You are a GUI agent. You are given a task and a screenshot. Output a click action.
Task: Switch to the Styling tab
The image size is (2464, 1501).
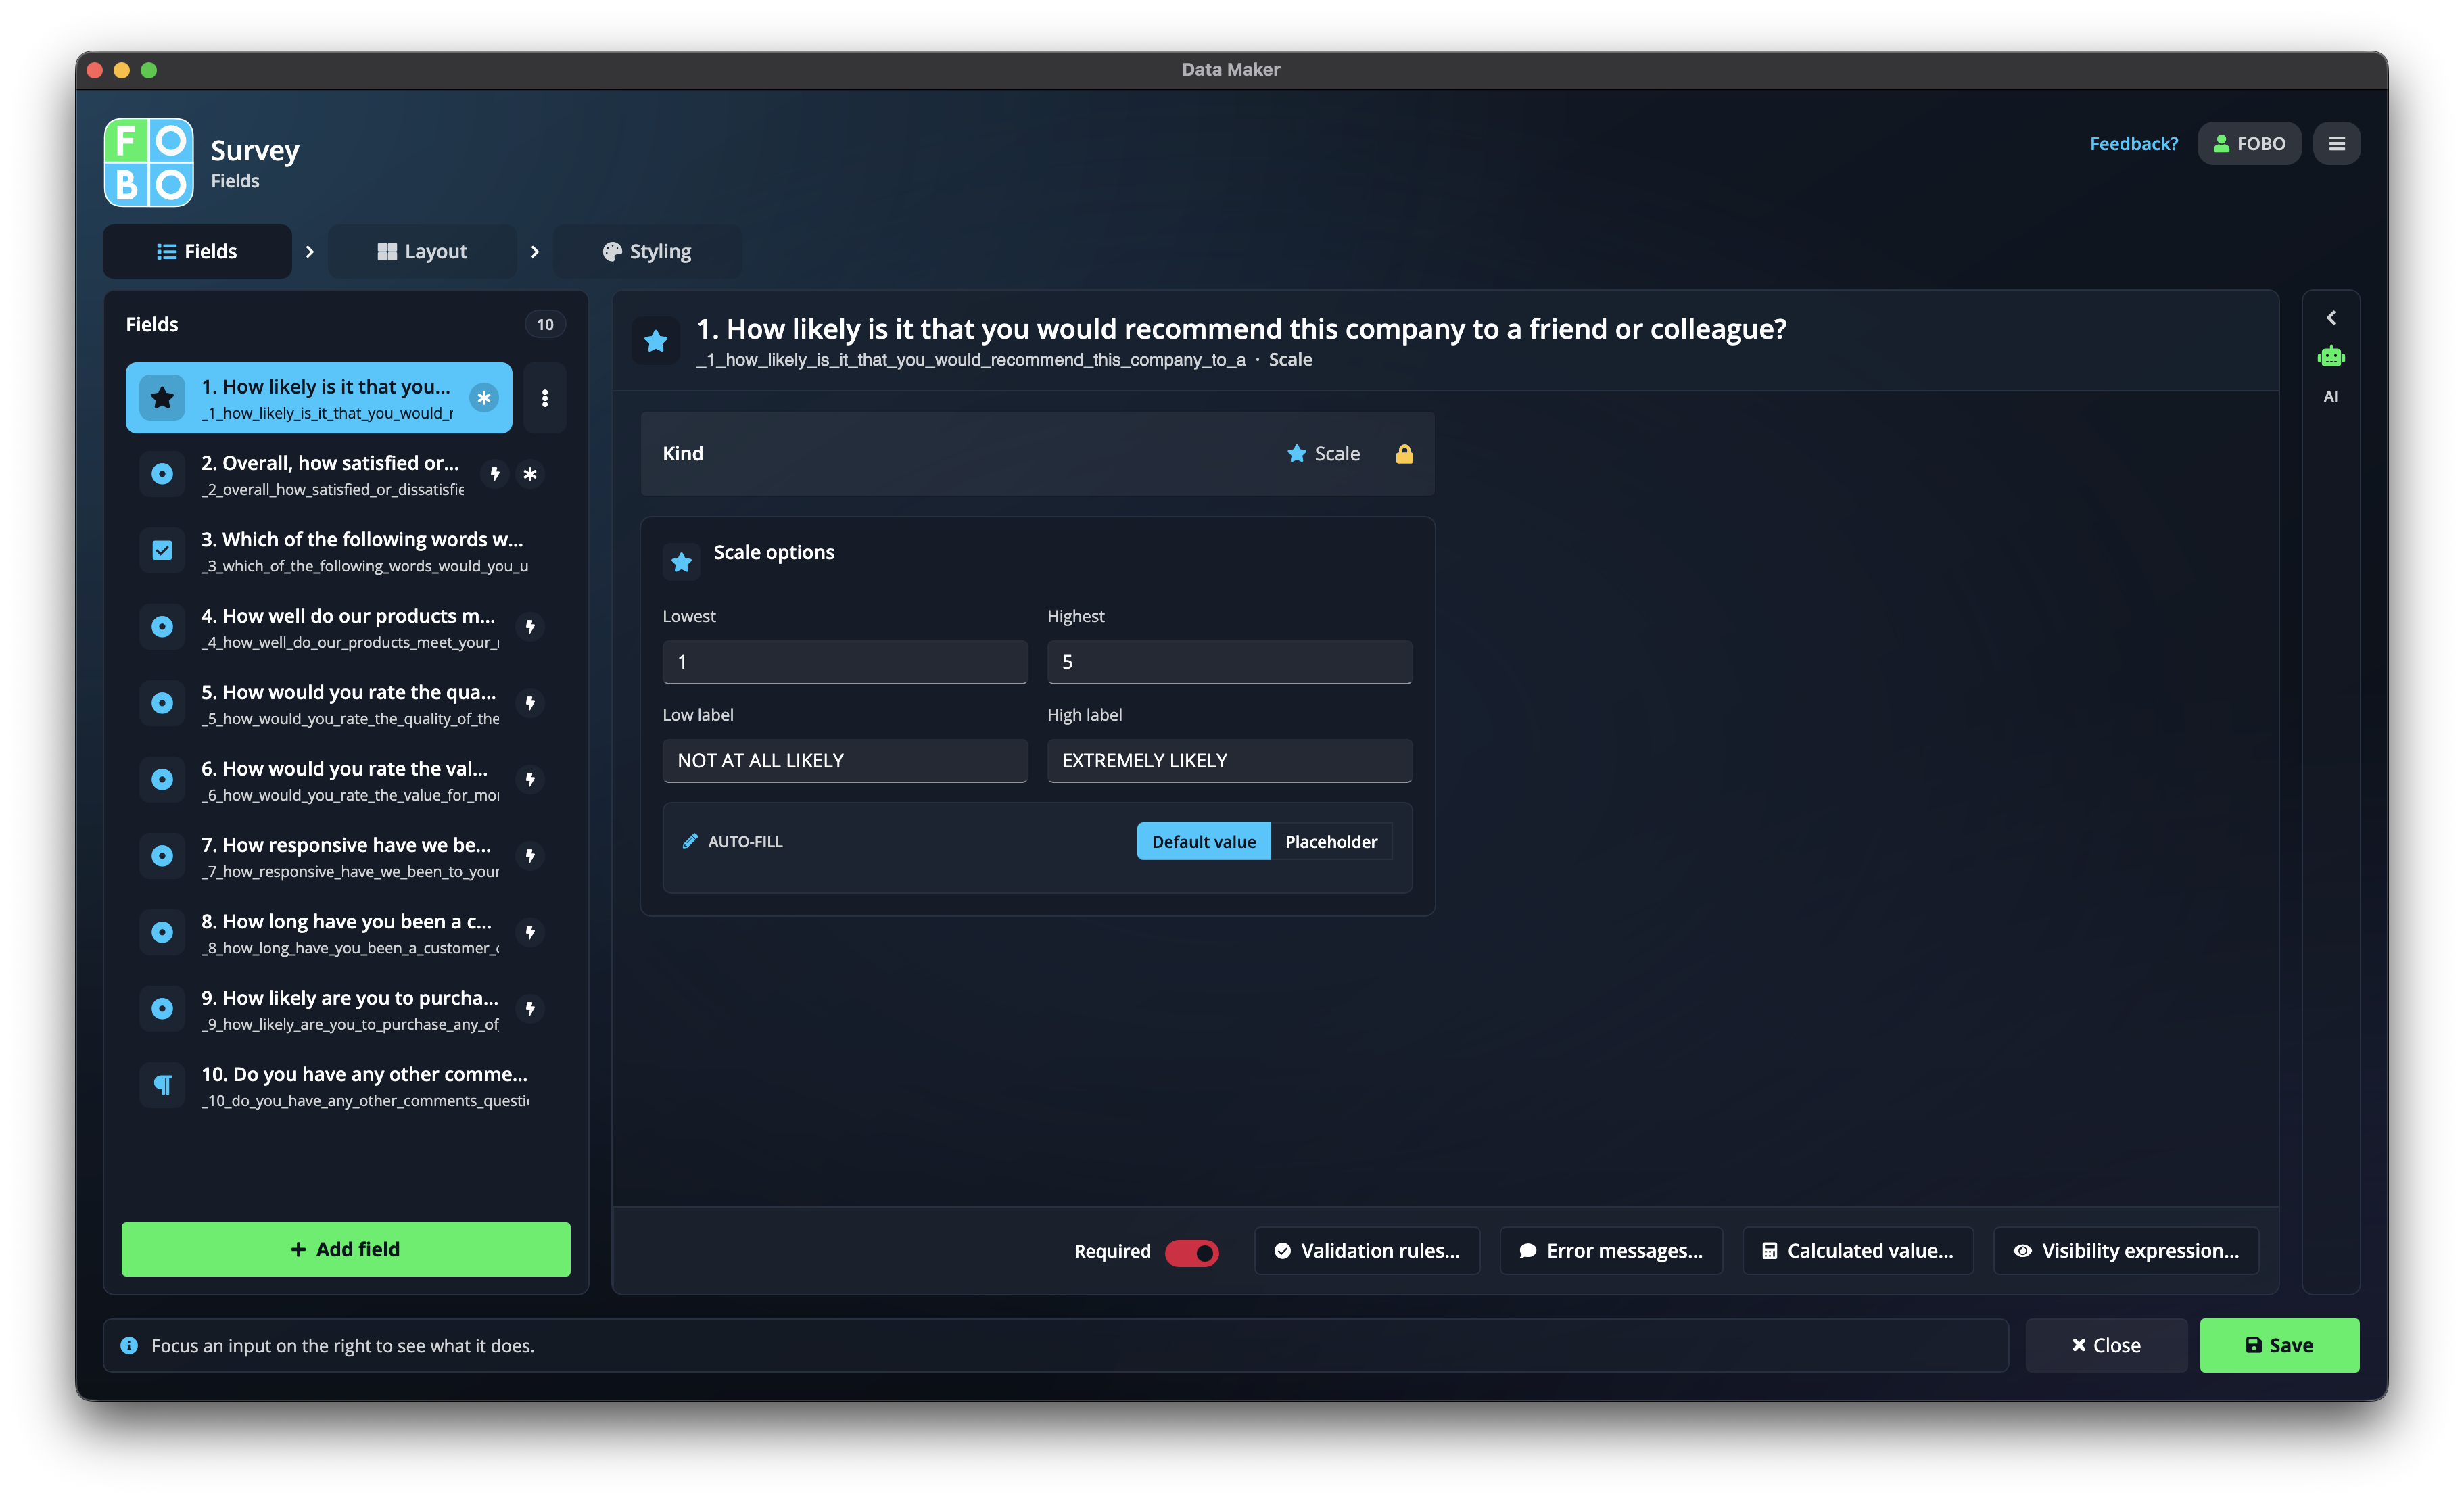[647, 252]
